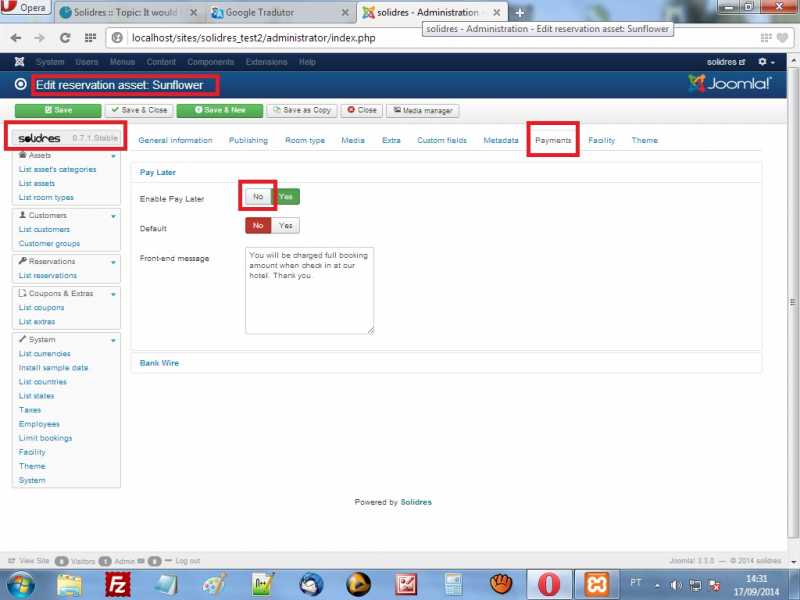The image size is (800, 600).
Task: Switch to the Room type tab
Action: click(305, 140)
